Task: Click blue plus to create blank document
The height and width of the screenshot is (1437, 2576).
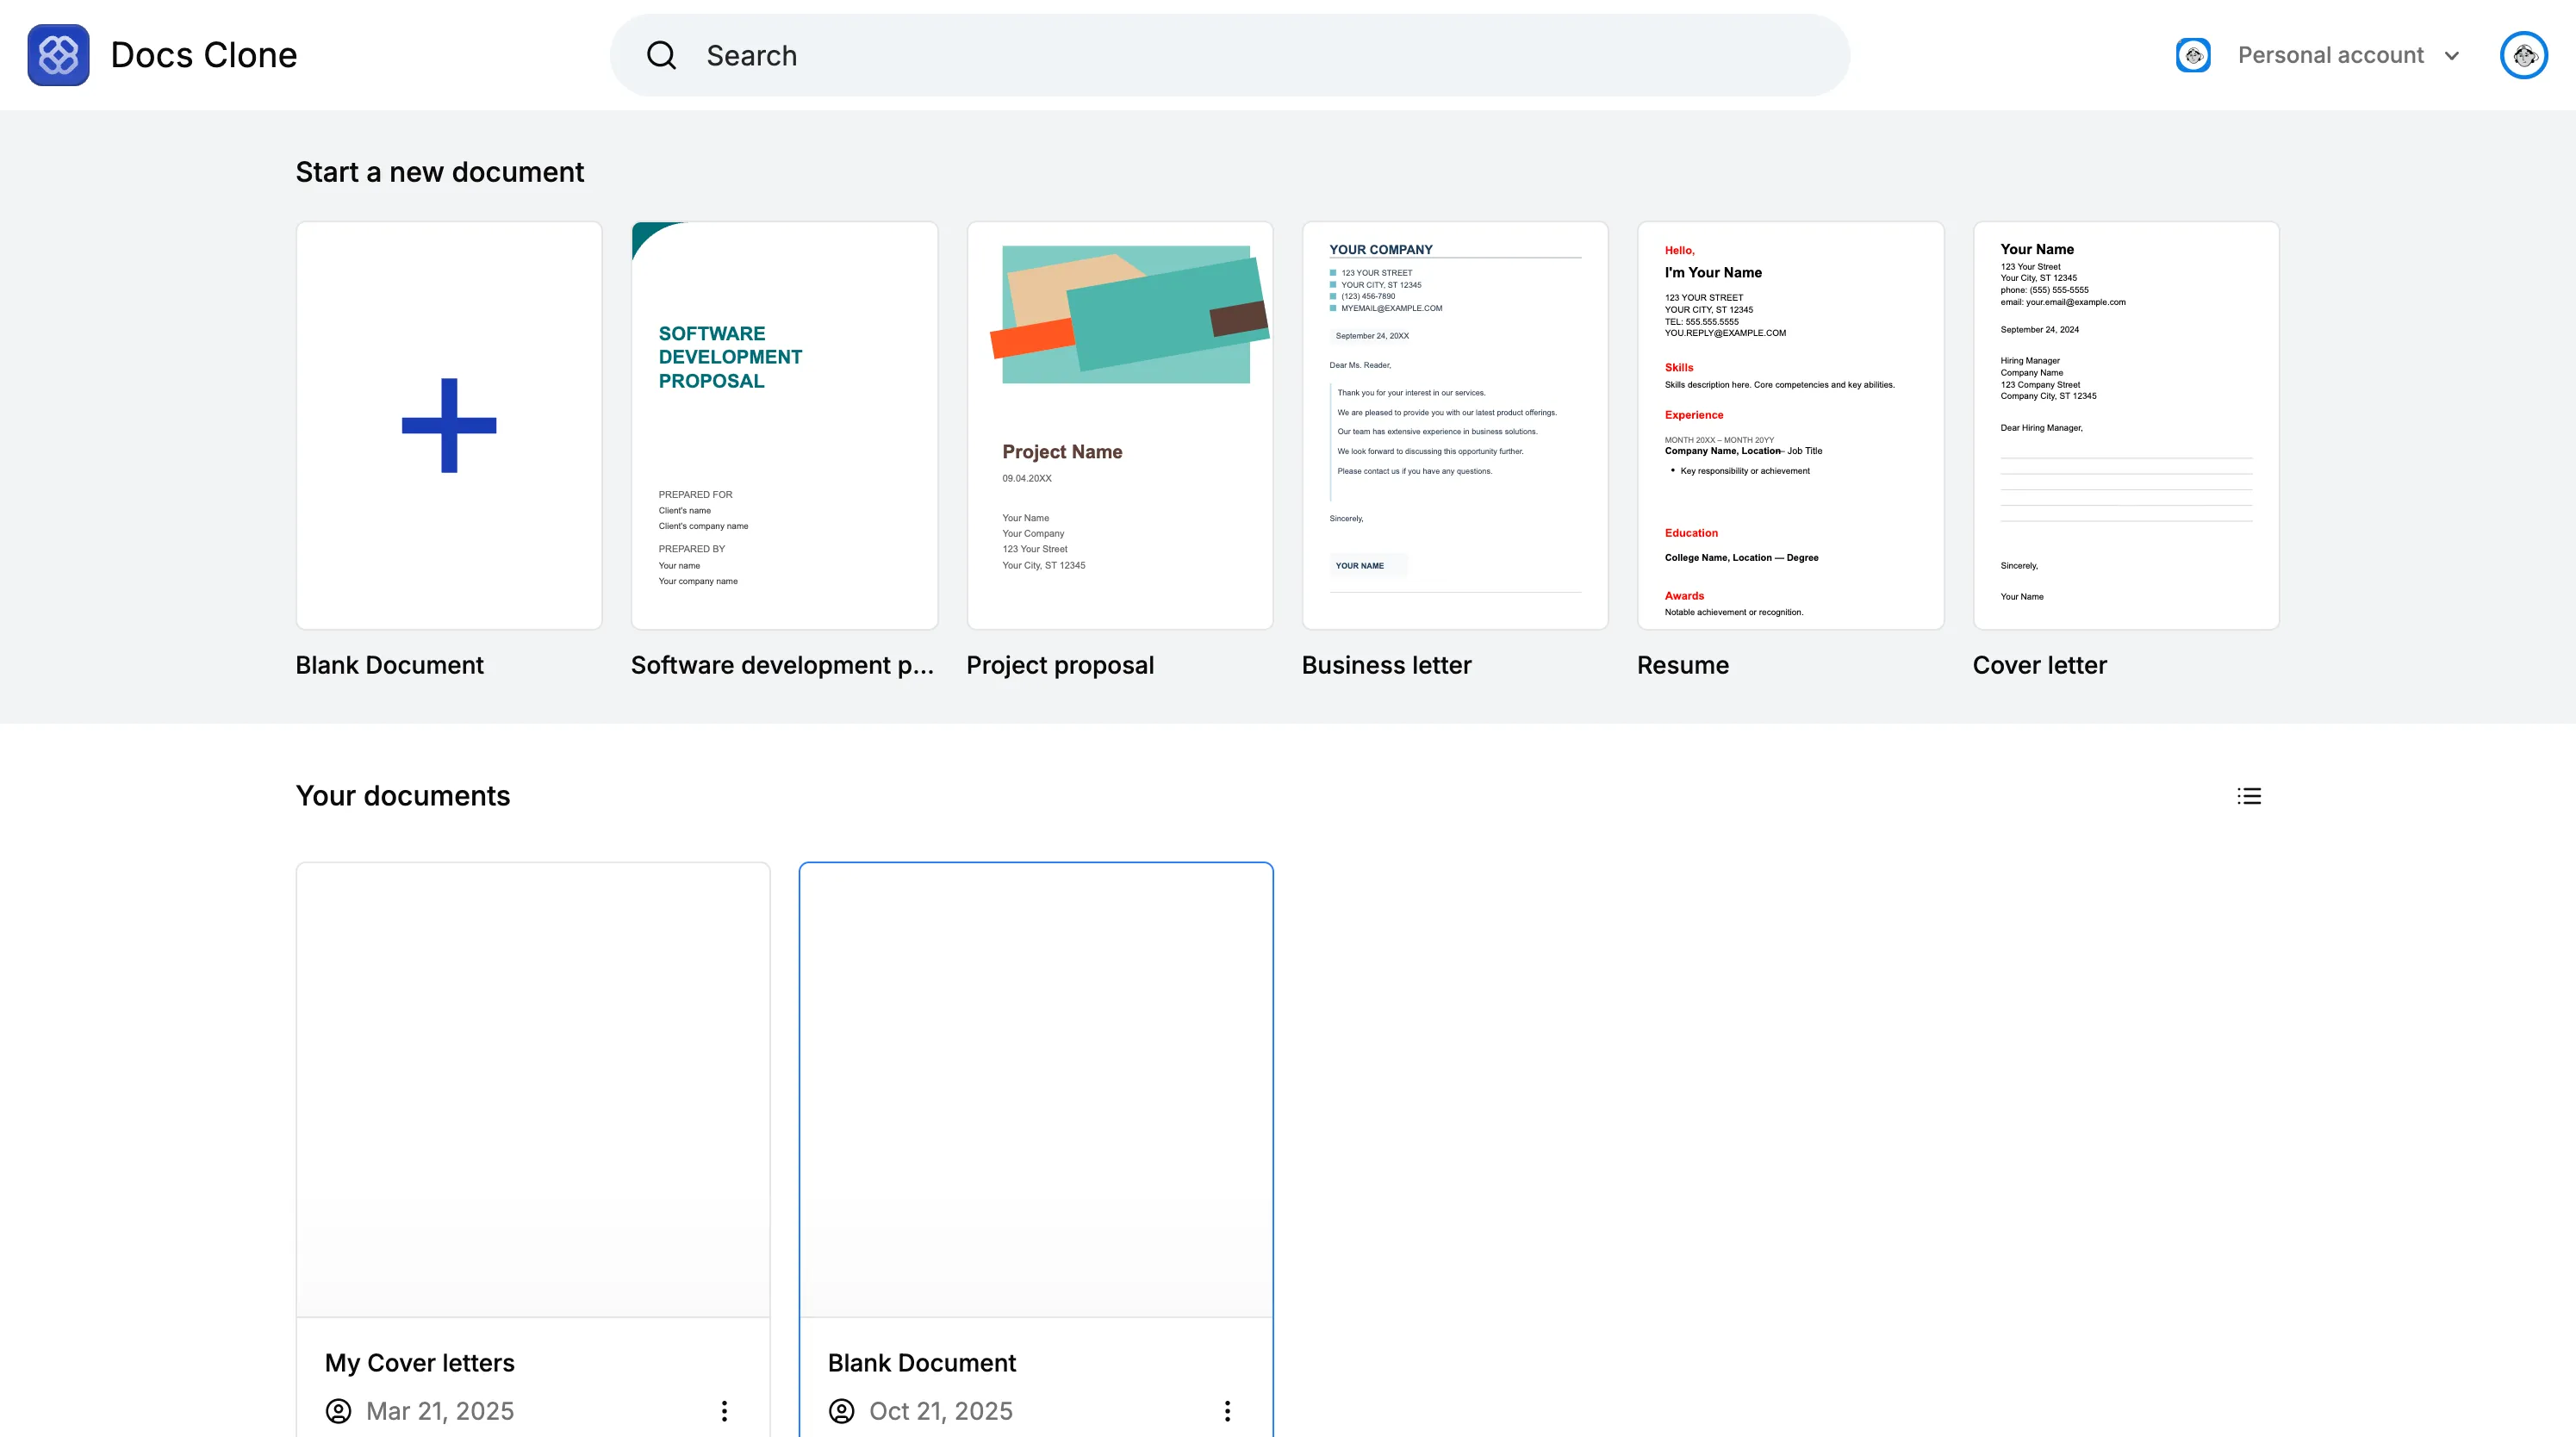Action: click(x=449, y=425)
